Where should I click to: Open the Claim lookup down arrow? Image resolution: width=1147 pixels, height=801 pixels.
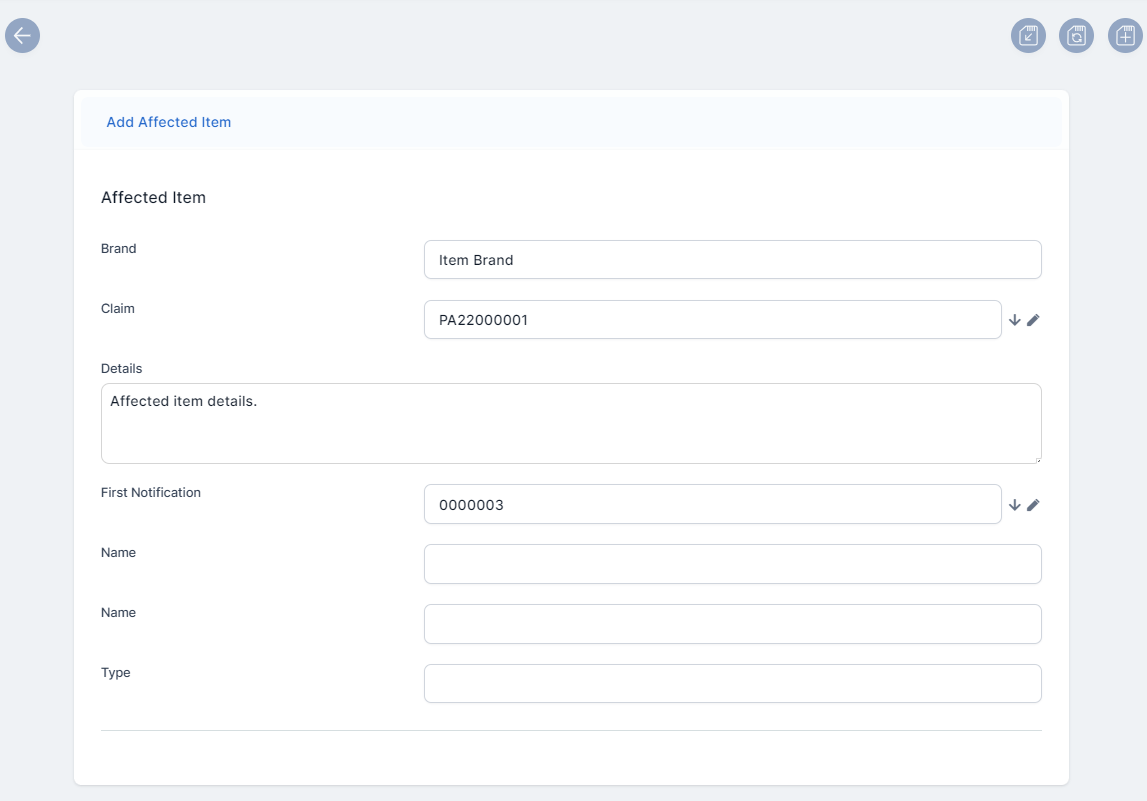click(1014, 320)
